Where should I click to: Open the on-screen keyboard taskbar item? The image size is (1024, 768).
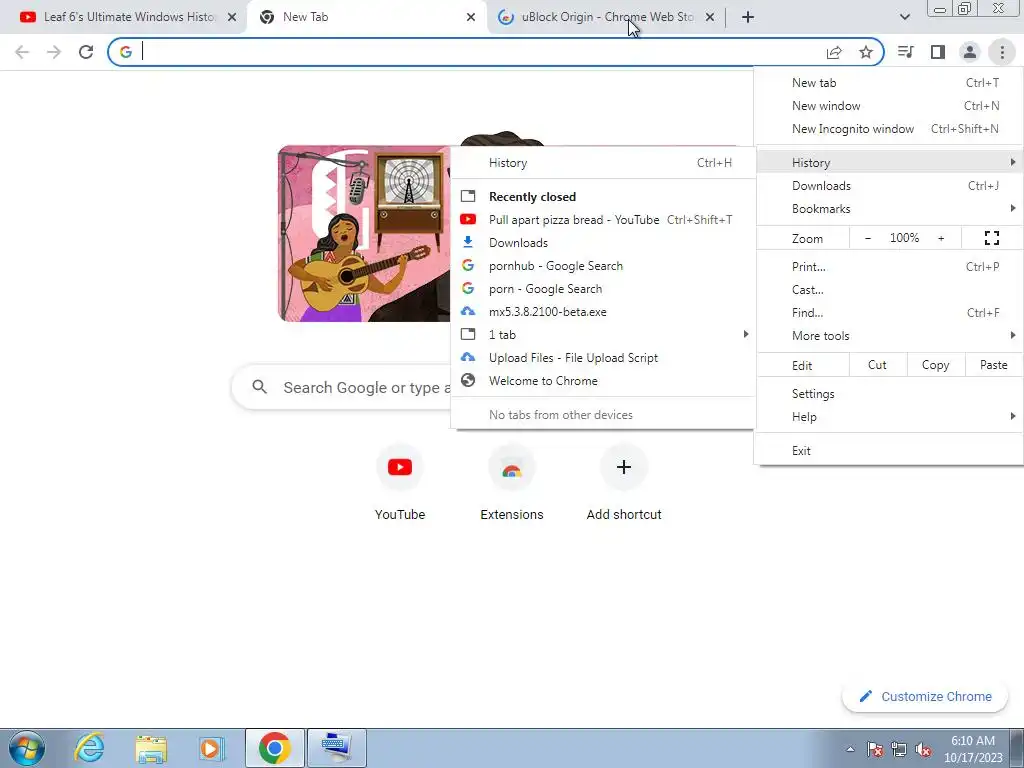(x=336, y=748)
